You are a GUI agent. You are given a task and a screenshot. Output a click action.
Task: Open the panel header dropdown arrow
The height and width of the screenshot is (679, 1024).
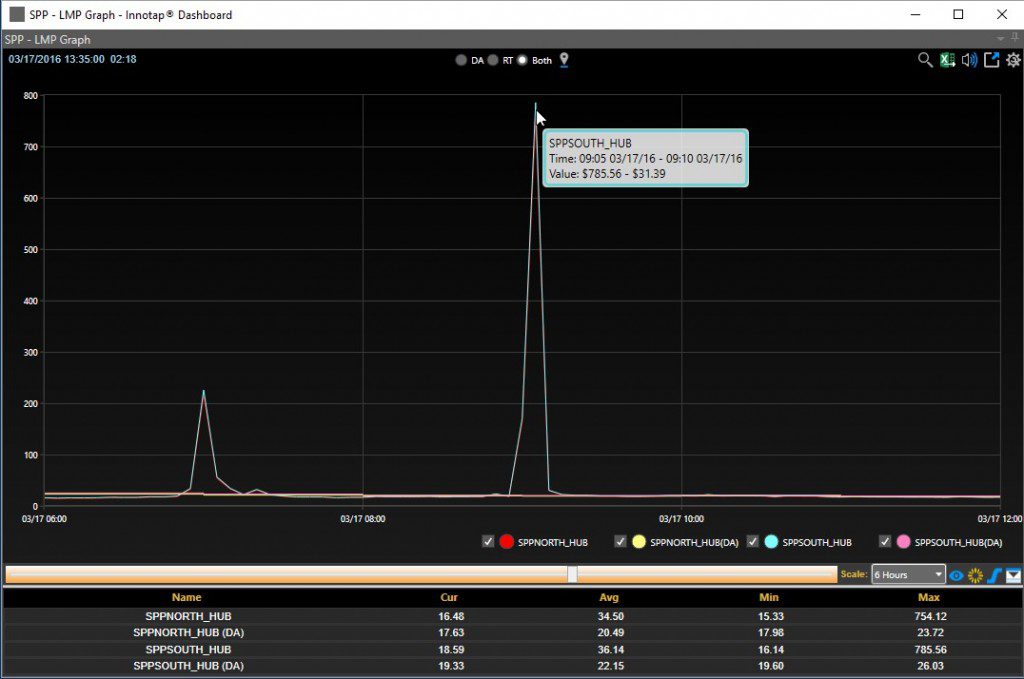(1000, 39)
